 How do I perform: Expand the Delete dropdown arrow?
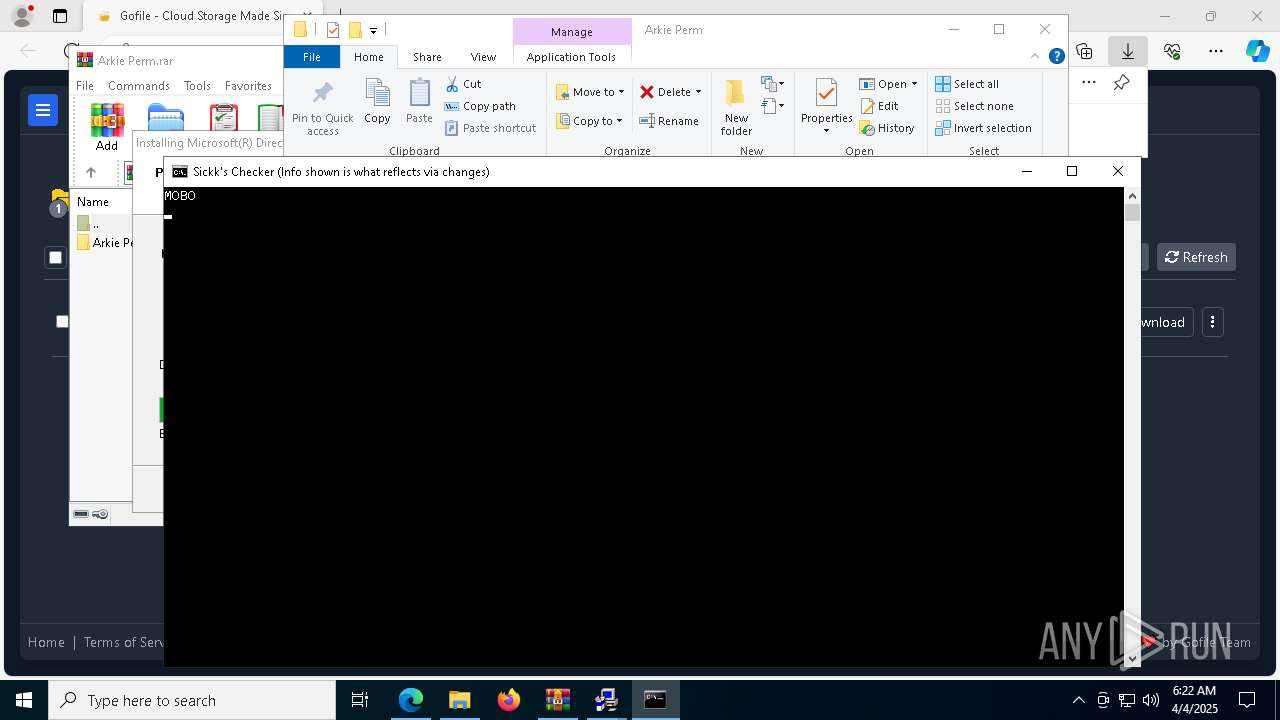pyautogui.click(x=698, y=92)
